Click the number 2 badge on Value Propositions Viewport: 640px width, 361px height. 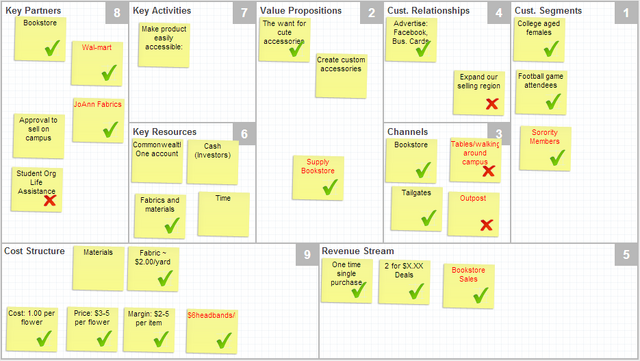(x=371, y=13)
